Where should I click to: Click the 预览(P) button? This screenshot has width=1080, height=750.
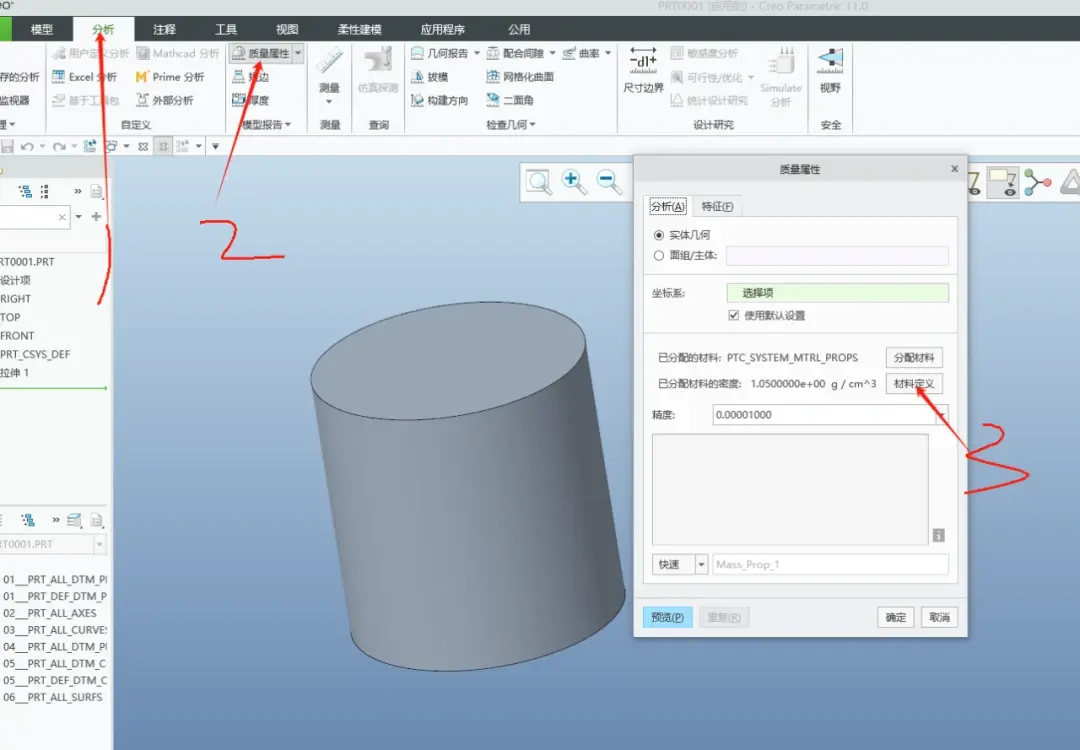[667, 617]
